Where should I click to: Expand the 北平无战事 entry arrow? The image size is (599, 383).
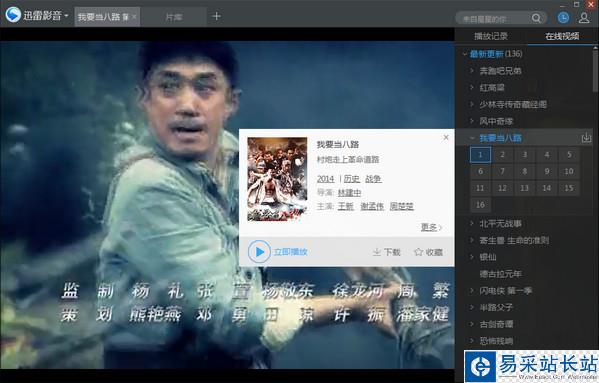coord(472,223)
